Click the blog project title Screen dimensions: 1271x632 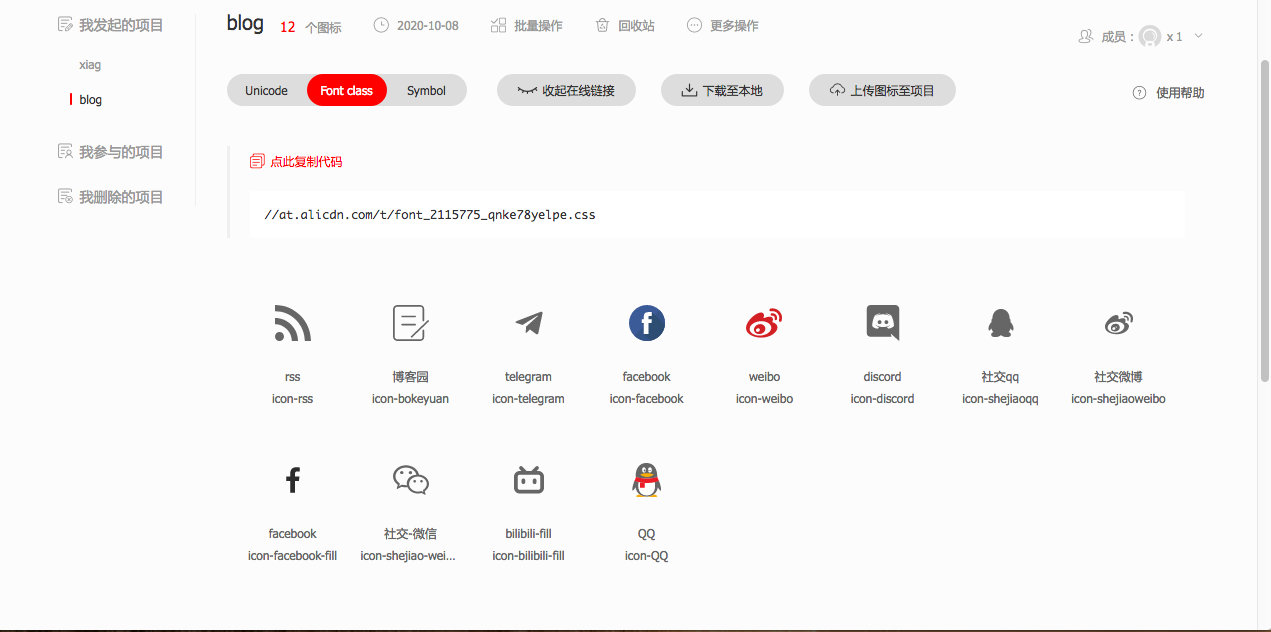[245, 23]
